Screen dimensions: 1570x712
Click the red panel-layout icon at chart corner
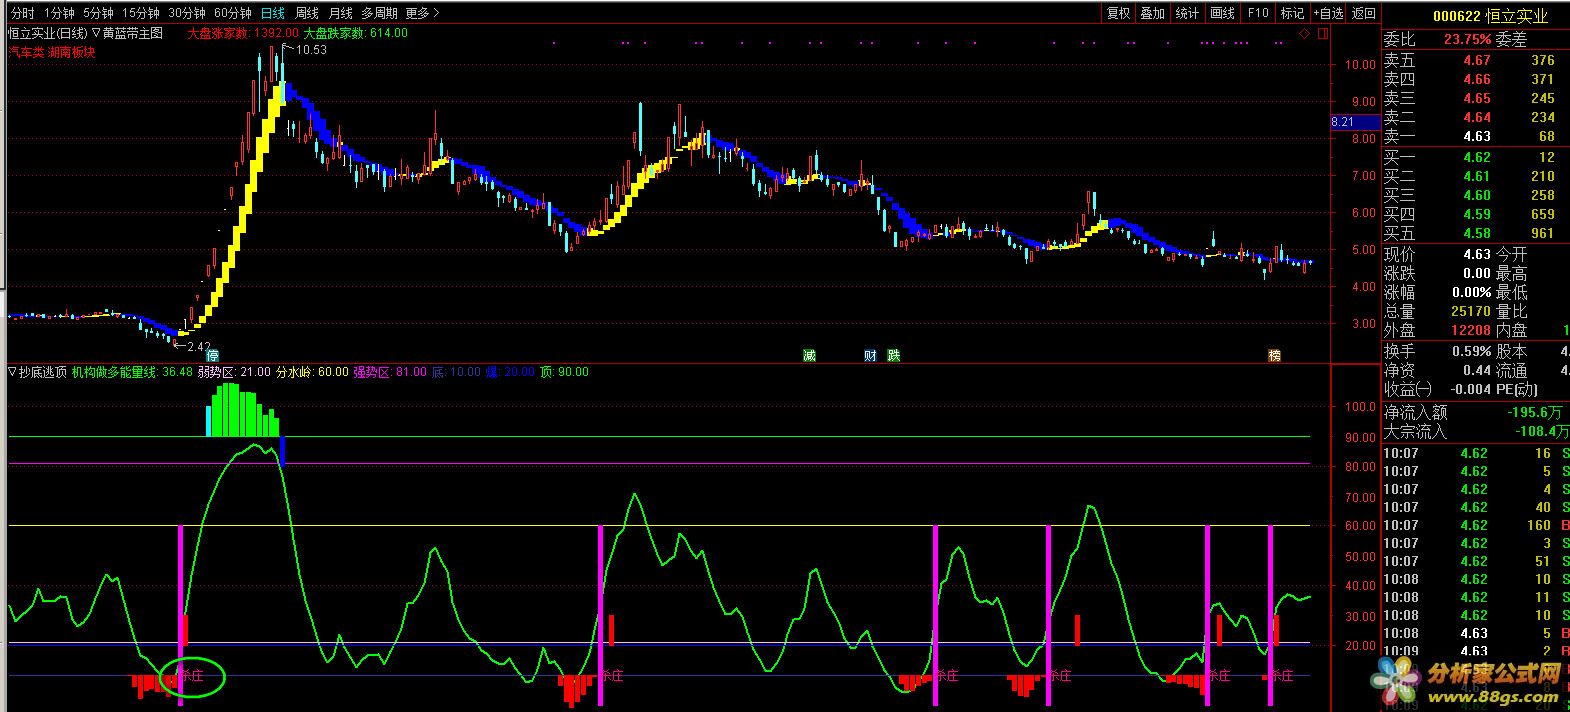pyautogui.click(x=1323, y=33)
